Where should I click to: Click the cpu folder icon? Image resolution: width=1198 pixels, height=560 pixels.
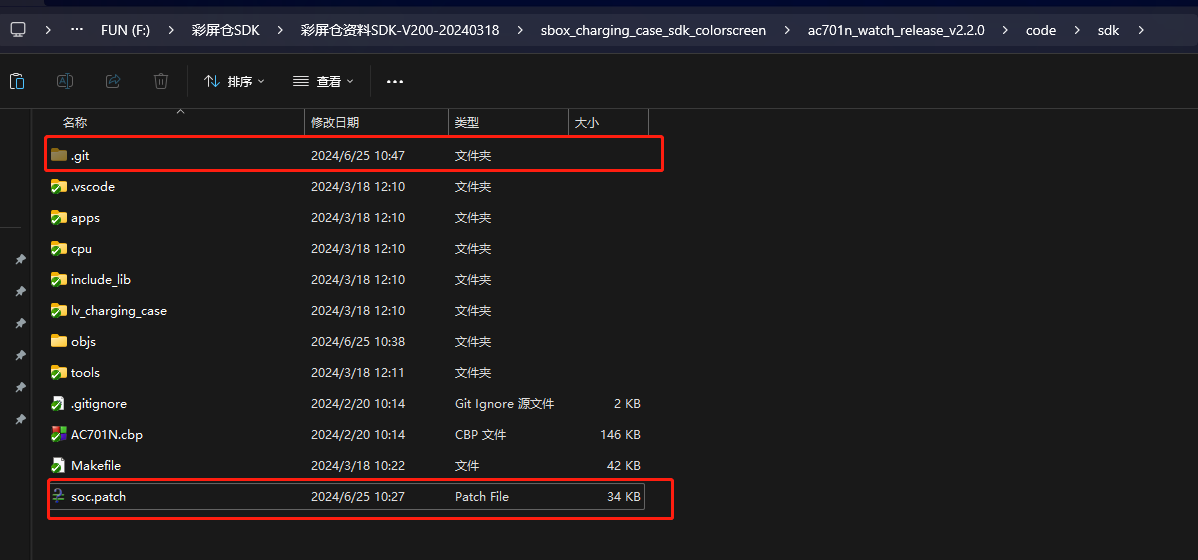point(59,248)
